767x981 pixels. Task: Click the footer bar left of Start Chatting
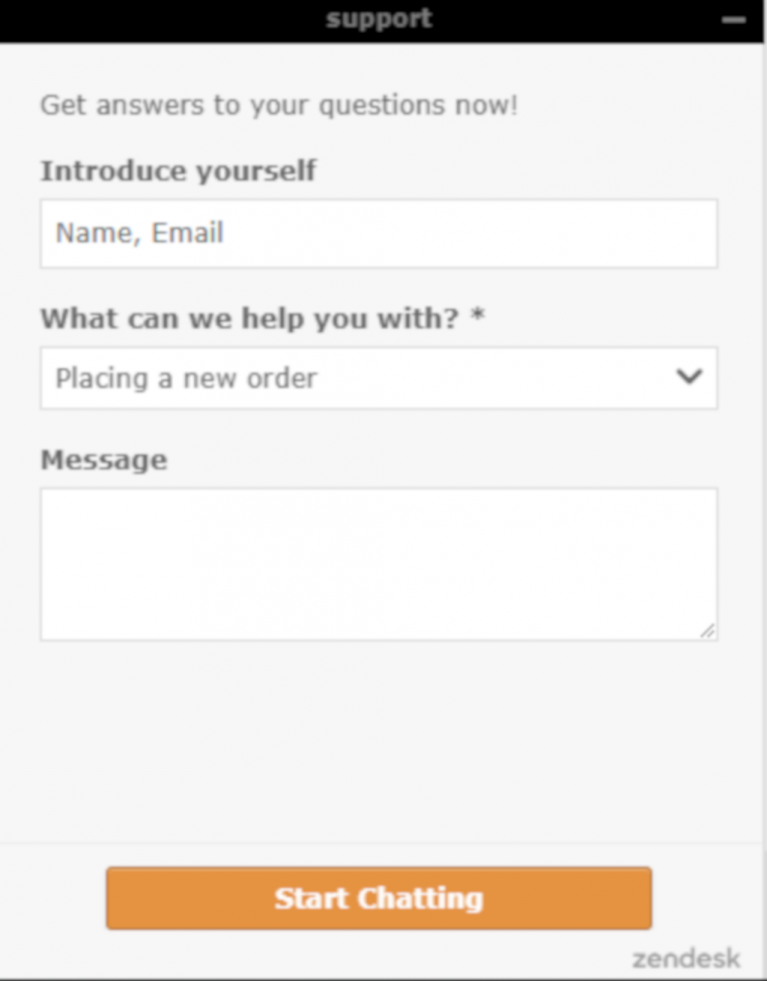(52, 898)
